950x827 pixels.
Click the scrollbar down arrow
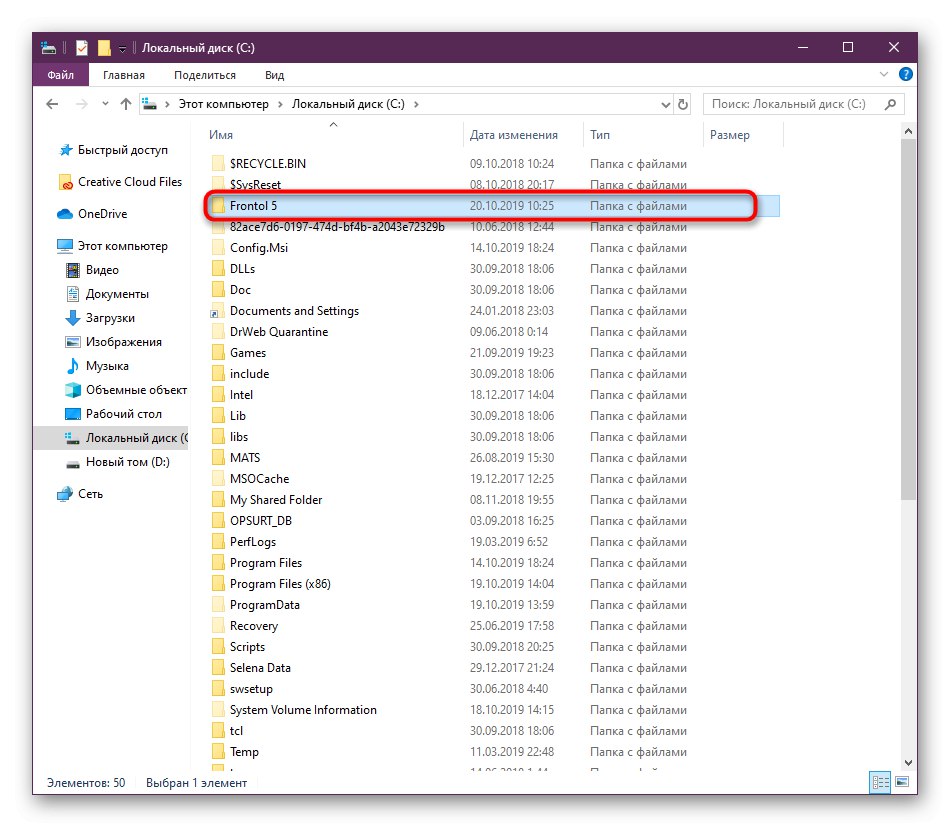click(908, 762)
